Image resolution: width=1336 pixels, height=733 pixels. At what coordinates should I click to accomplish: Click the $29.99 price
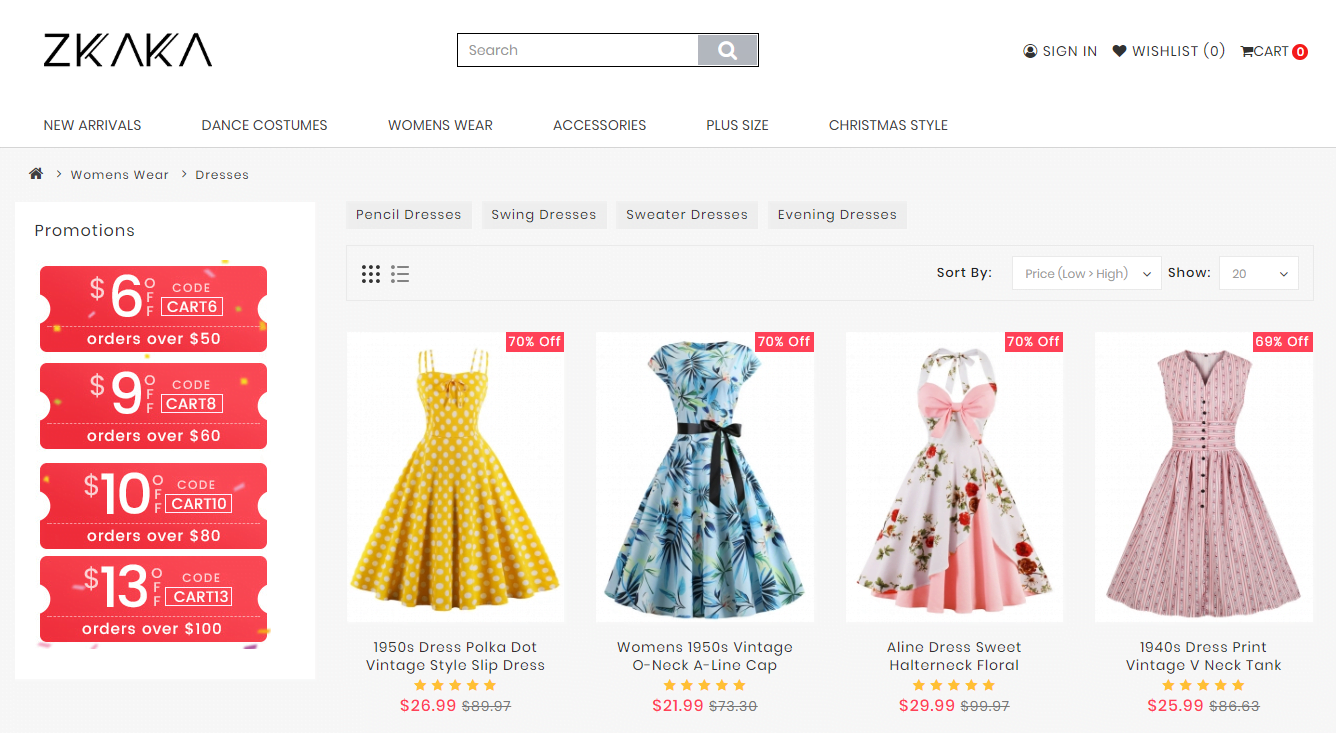pos(927,705)
